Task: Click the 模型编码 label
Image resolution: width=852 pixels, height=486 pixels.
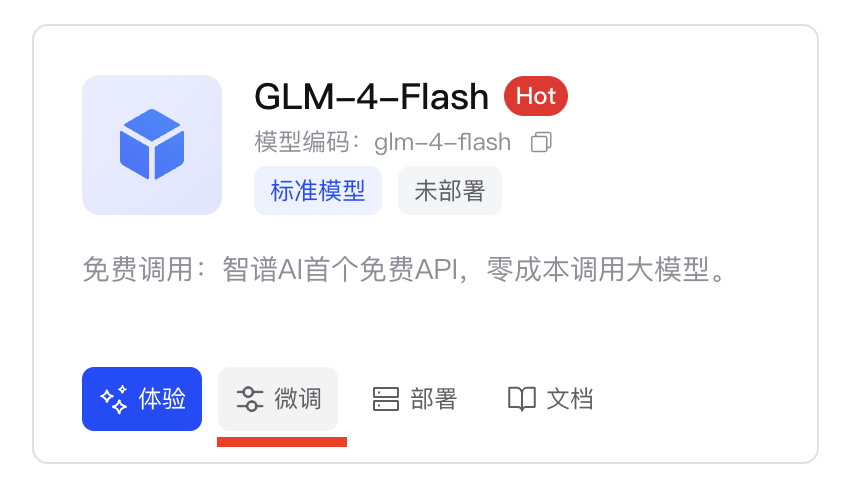Action: coord(302,142)
